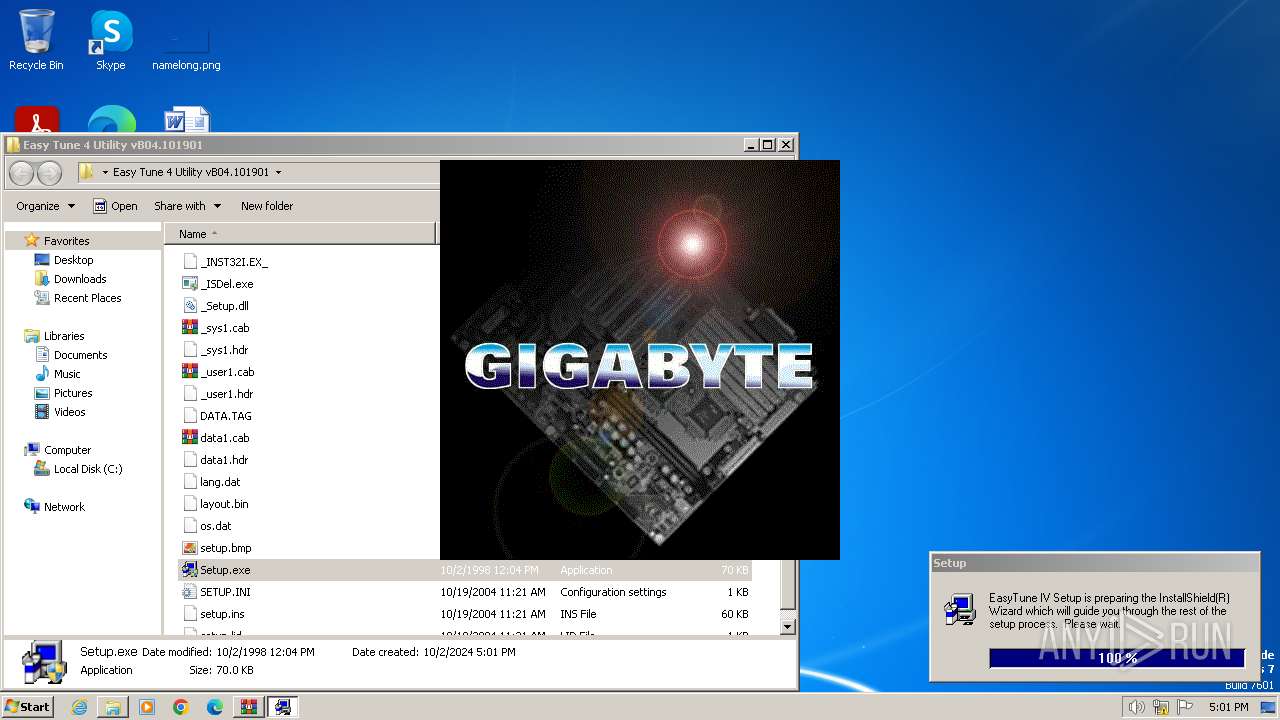Select the data1.cab archive icon
1280x720 pixels.
[190, 438]
